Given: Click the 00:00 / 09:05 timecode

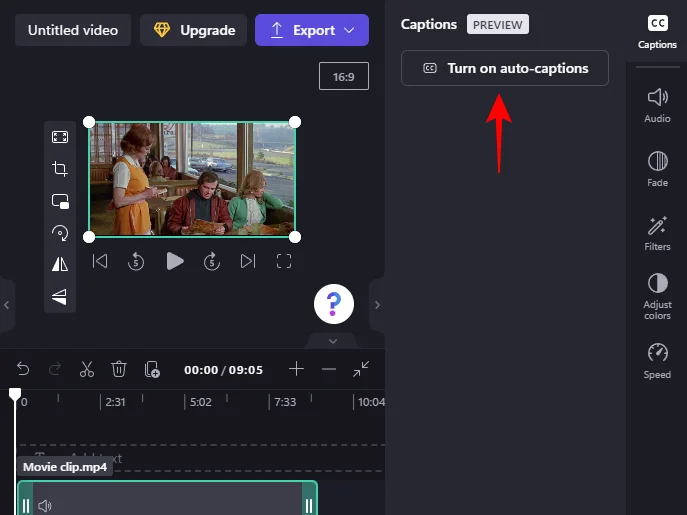Looking at the screenshot, I should pos(223,369).
